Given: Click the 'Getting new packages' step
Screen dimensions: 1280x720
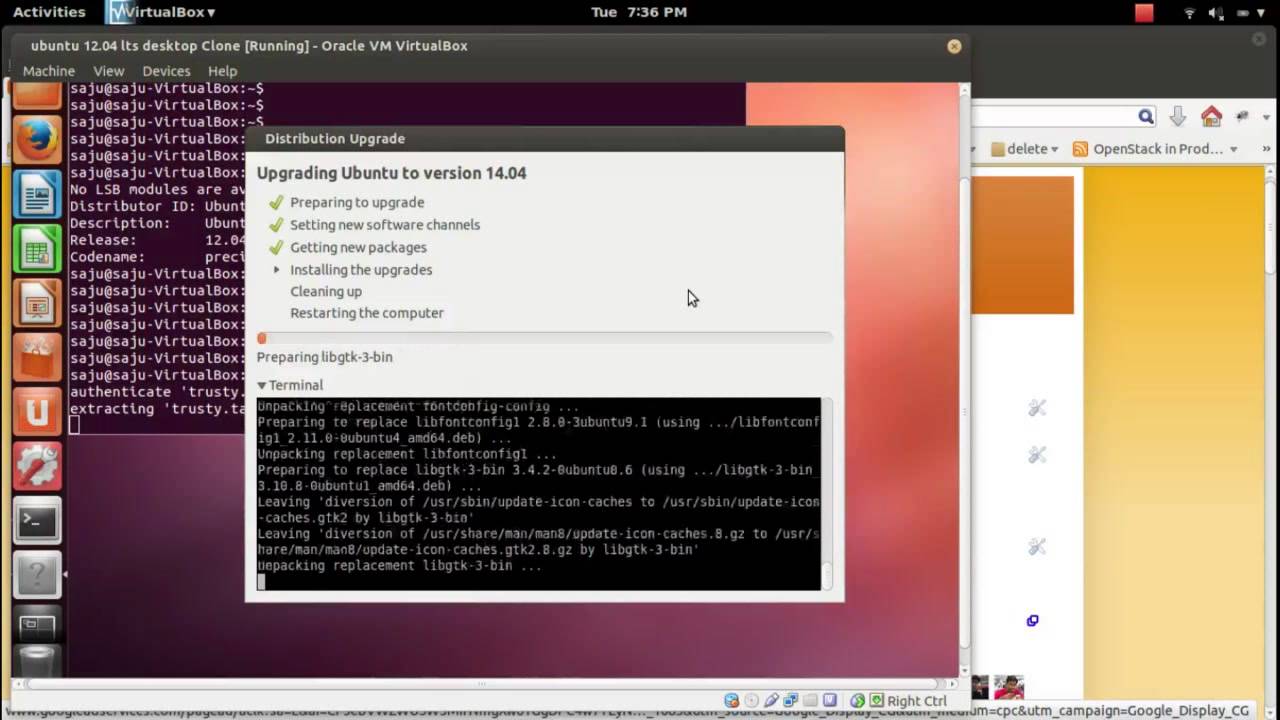Looking at the screenshot, I should [358, 247].
